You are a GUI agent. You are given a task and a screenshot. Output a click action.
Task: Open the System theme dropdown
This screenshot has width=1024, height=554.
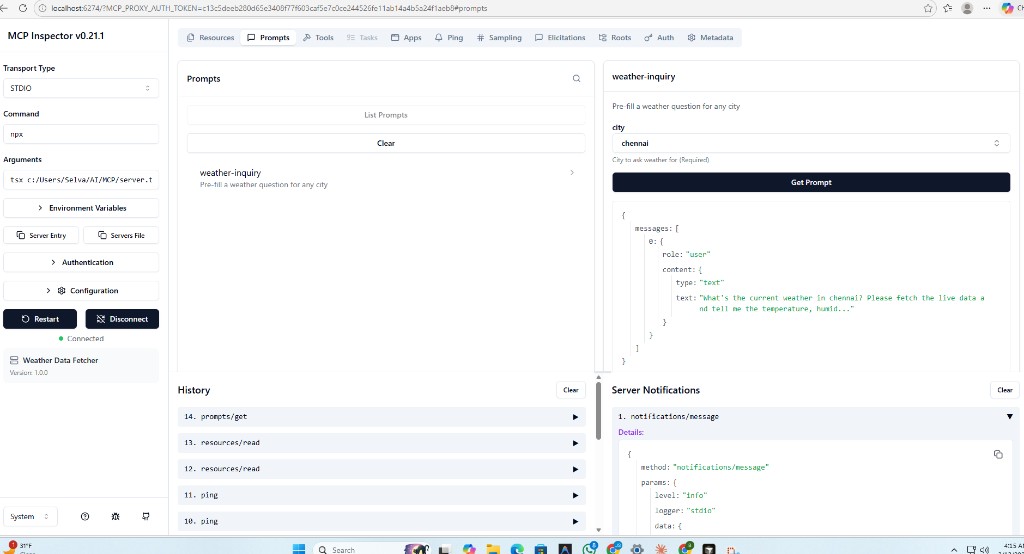click(x=30, y=516)
